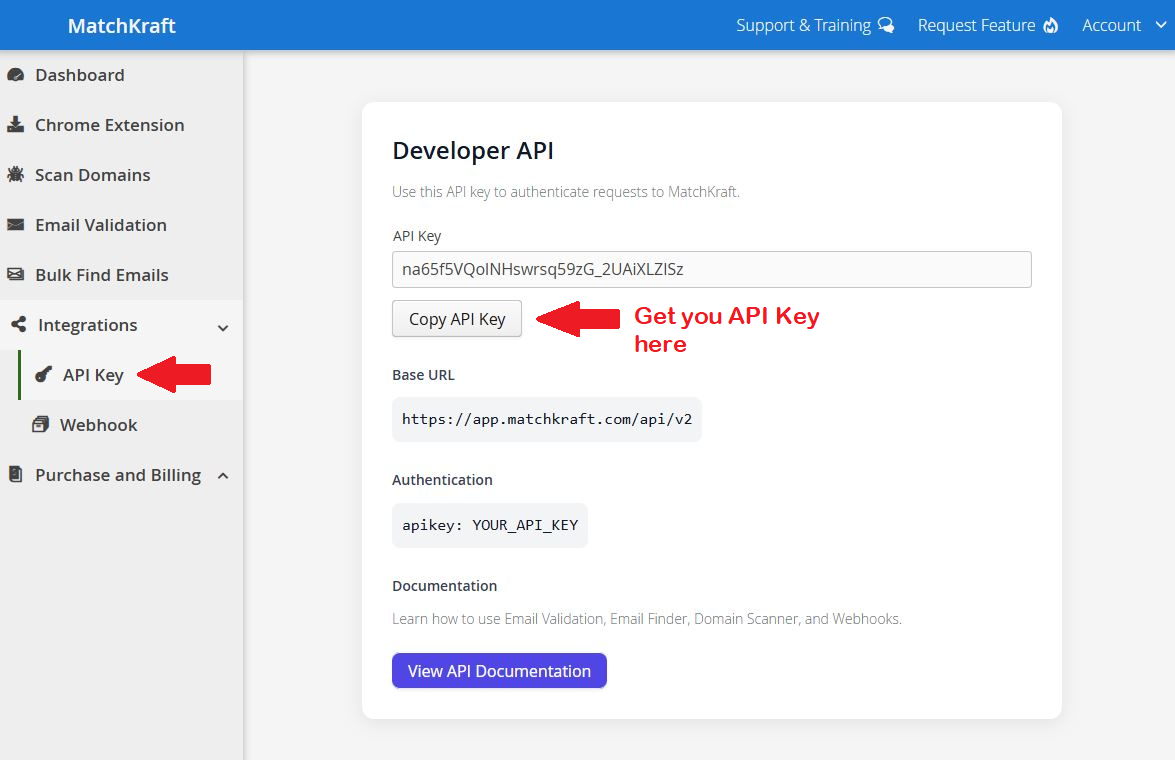
Task: Click the Documentation label
Action: tap(444, 586)
